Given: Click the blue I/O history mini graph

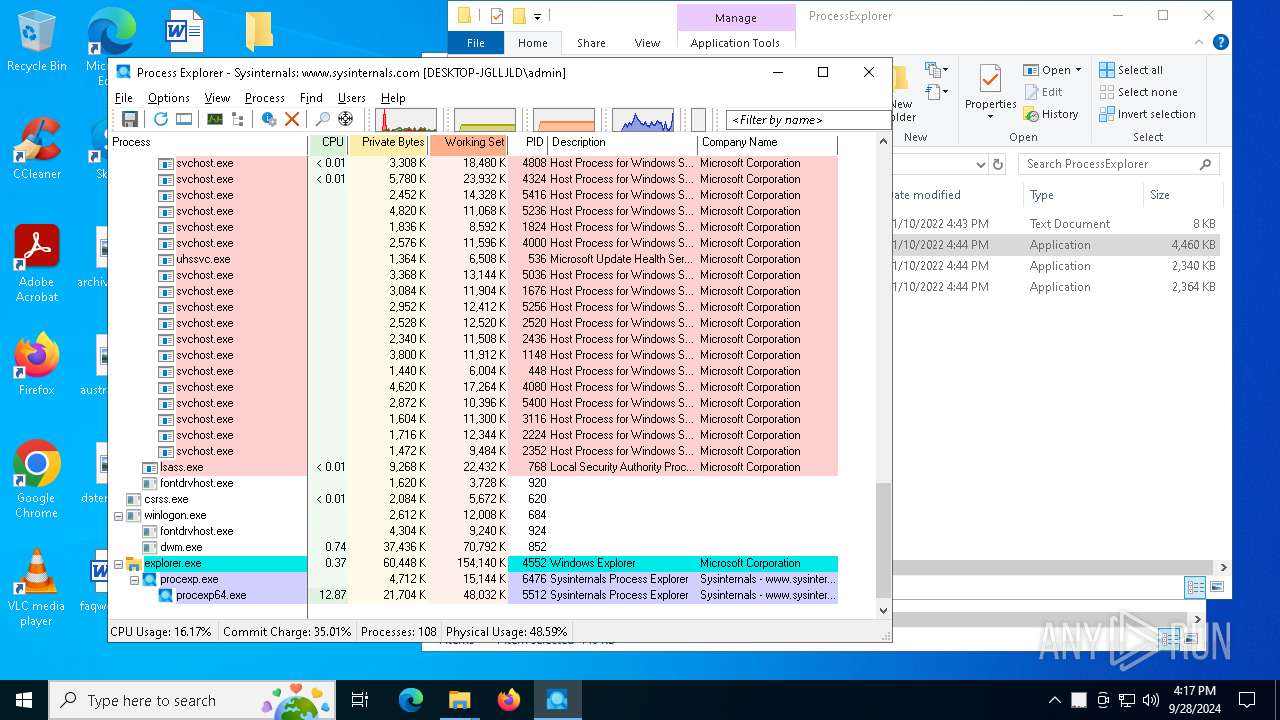Looking at the screenshot, I should click(x=643, y=120).
